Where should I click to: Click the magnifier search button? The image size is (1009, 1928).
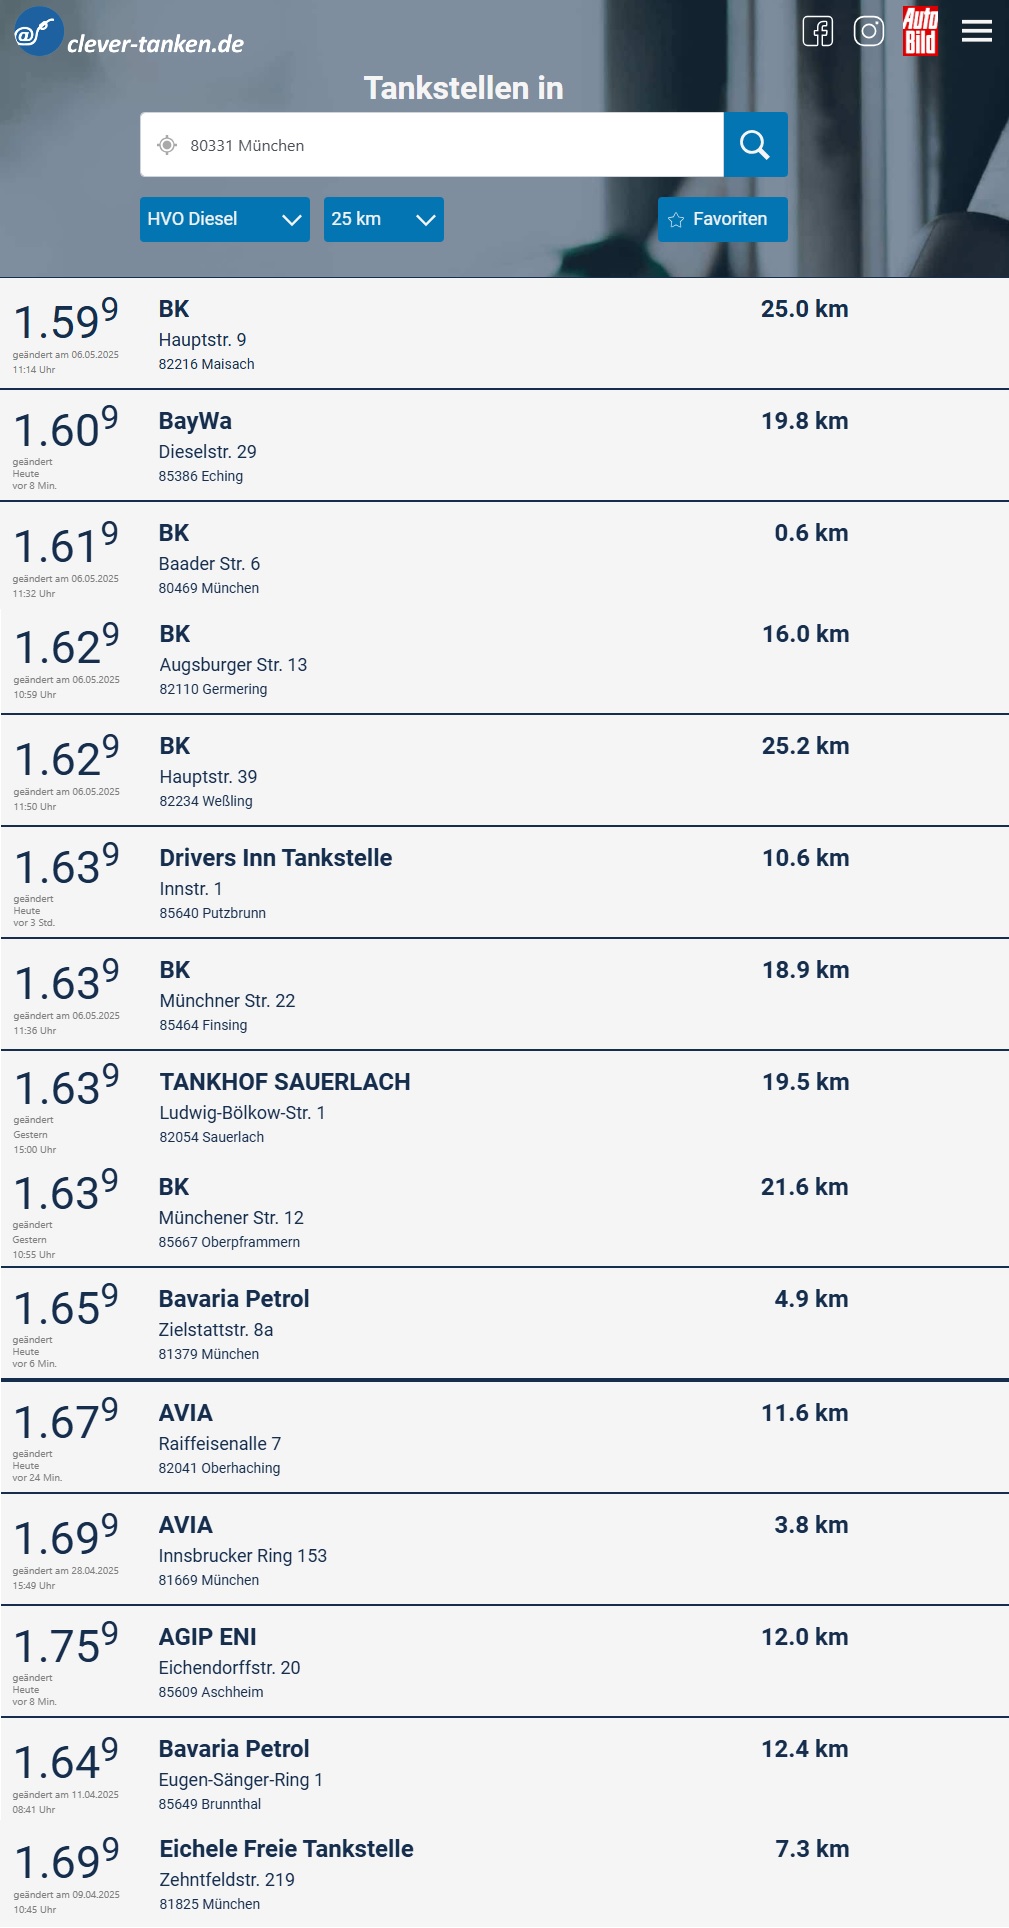[755, 145]
